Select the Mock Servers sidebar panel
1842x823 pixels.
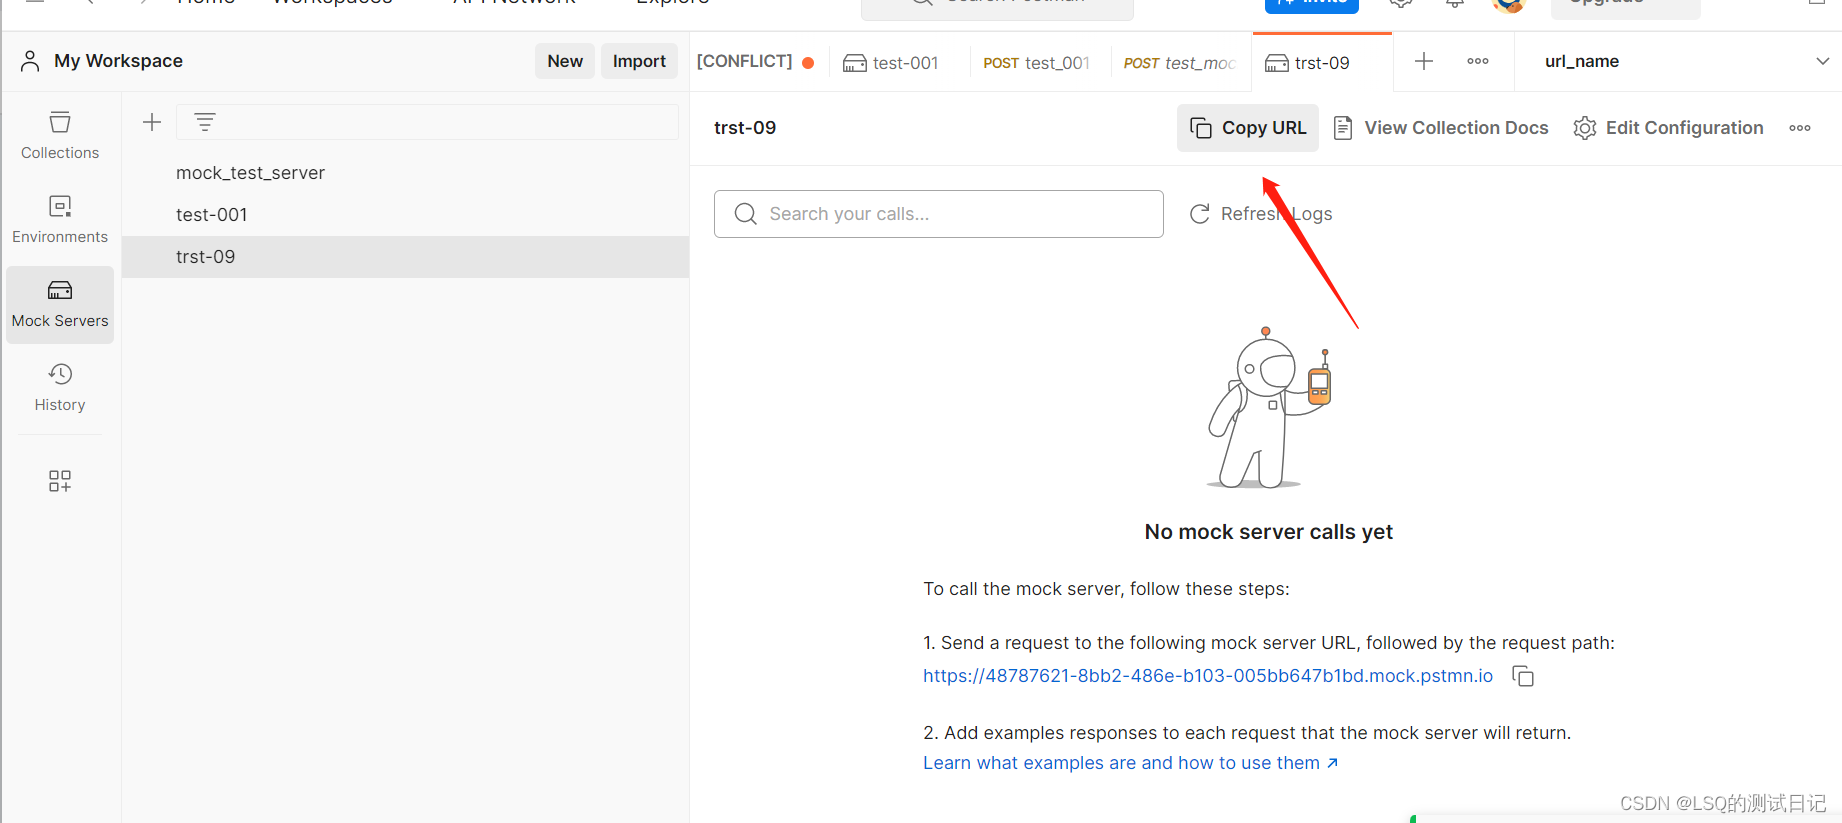point(60,304)
